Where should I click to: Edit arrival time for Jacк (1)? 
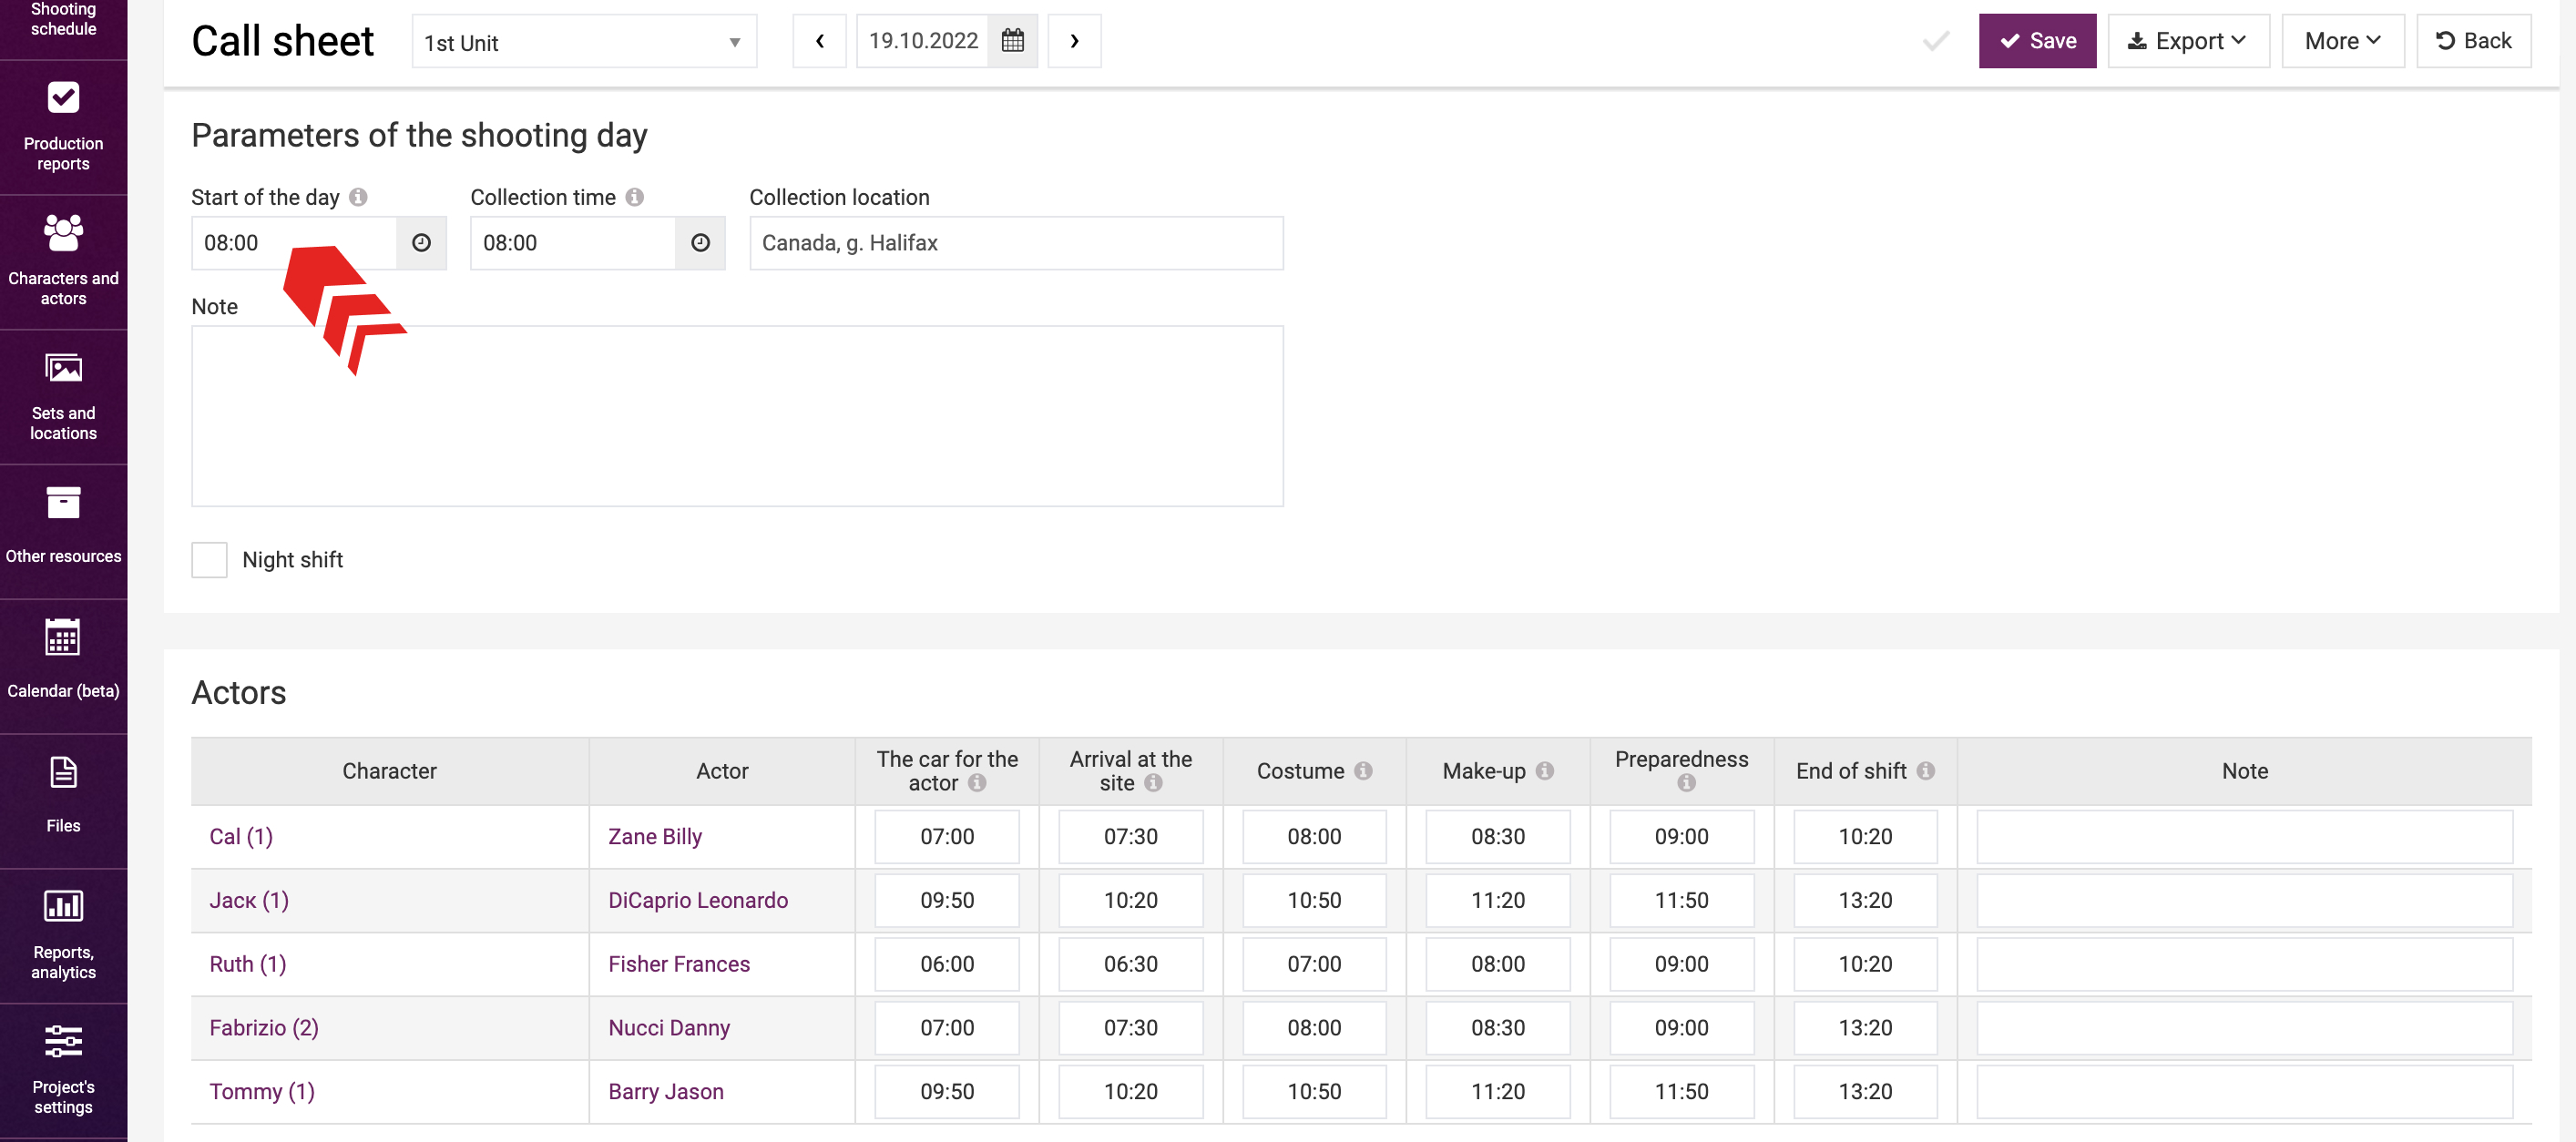pyautogui.click(x=1130, y=900)
